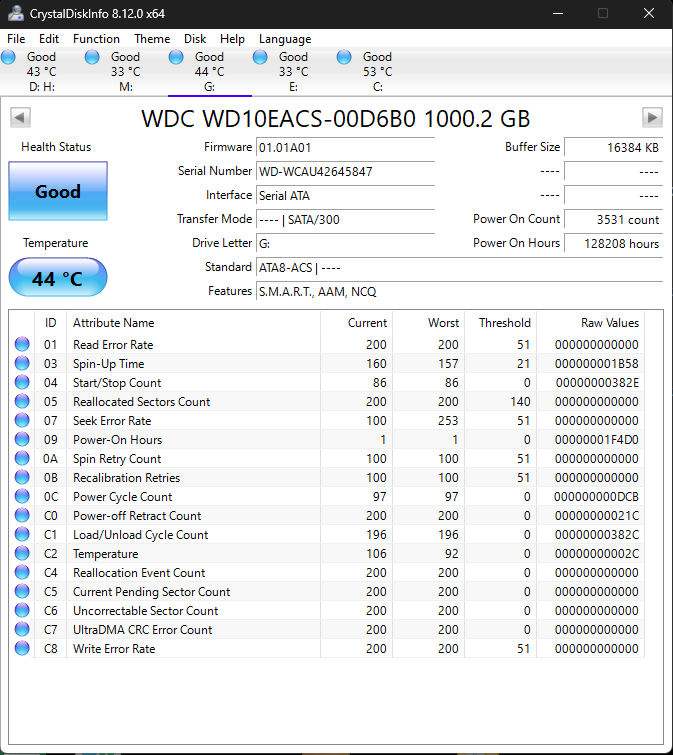The image size is (673, 755).
Task: Click status orb for Uncorrectable Sector Count
Action: click(22, 610)
